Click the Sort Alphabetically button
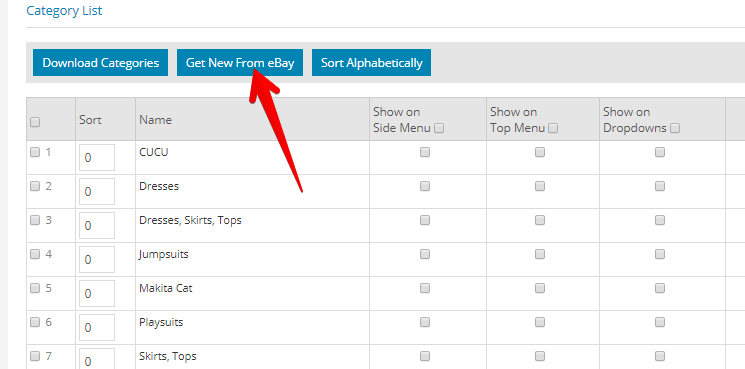The height and width of the screenshot is (369, 745). (372, 63)
